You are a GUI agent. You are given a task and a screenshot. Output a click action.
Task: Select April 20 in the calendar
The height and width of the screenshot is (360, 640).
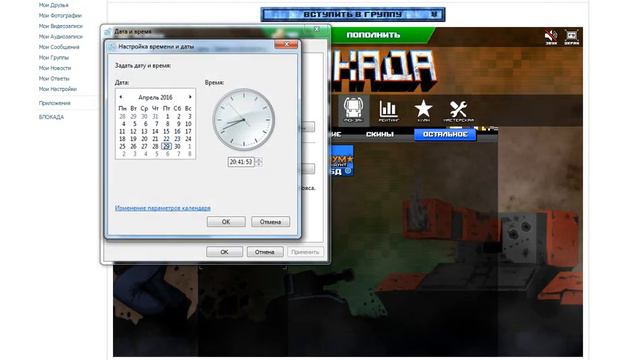point(144,139)
